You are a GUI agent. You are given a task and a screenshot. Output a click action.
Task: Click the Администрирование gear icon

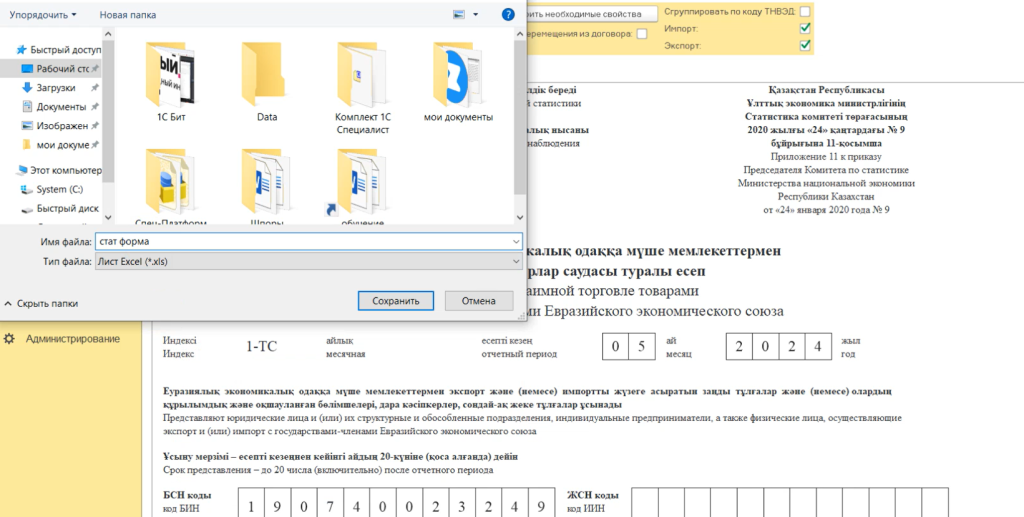[10, 339]
